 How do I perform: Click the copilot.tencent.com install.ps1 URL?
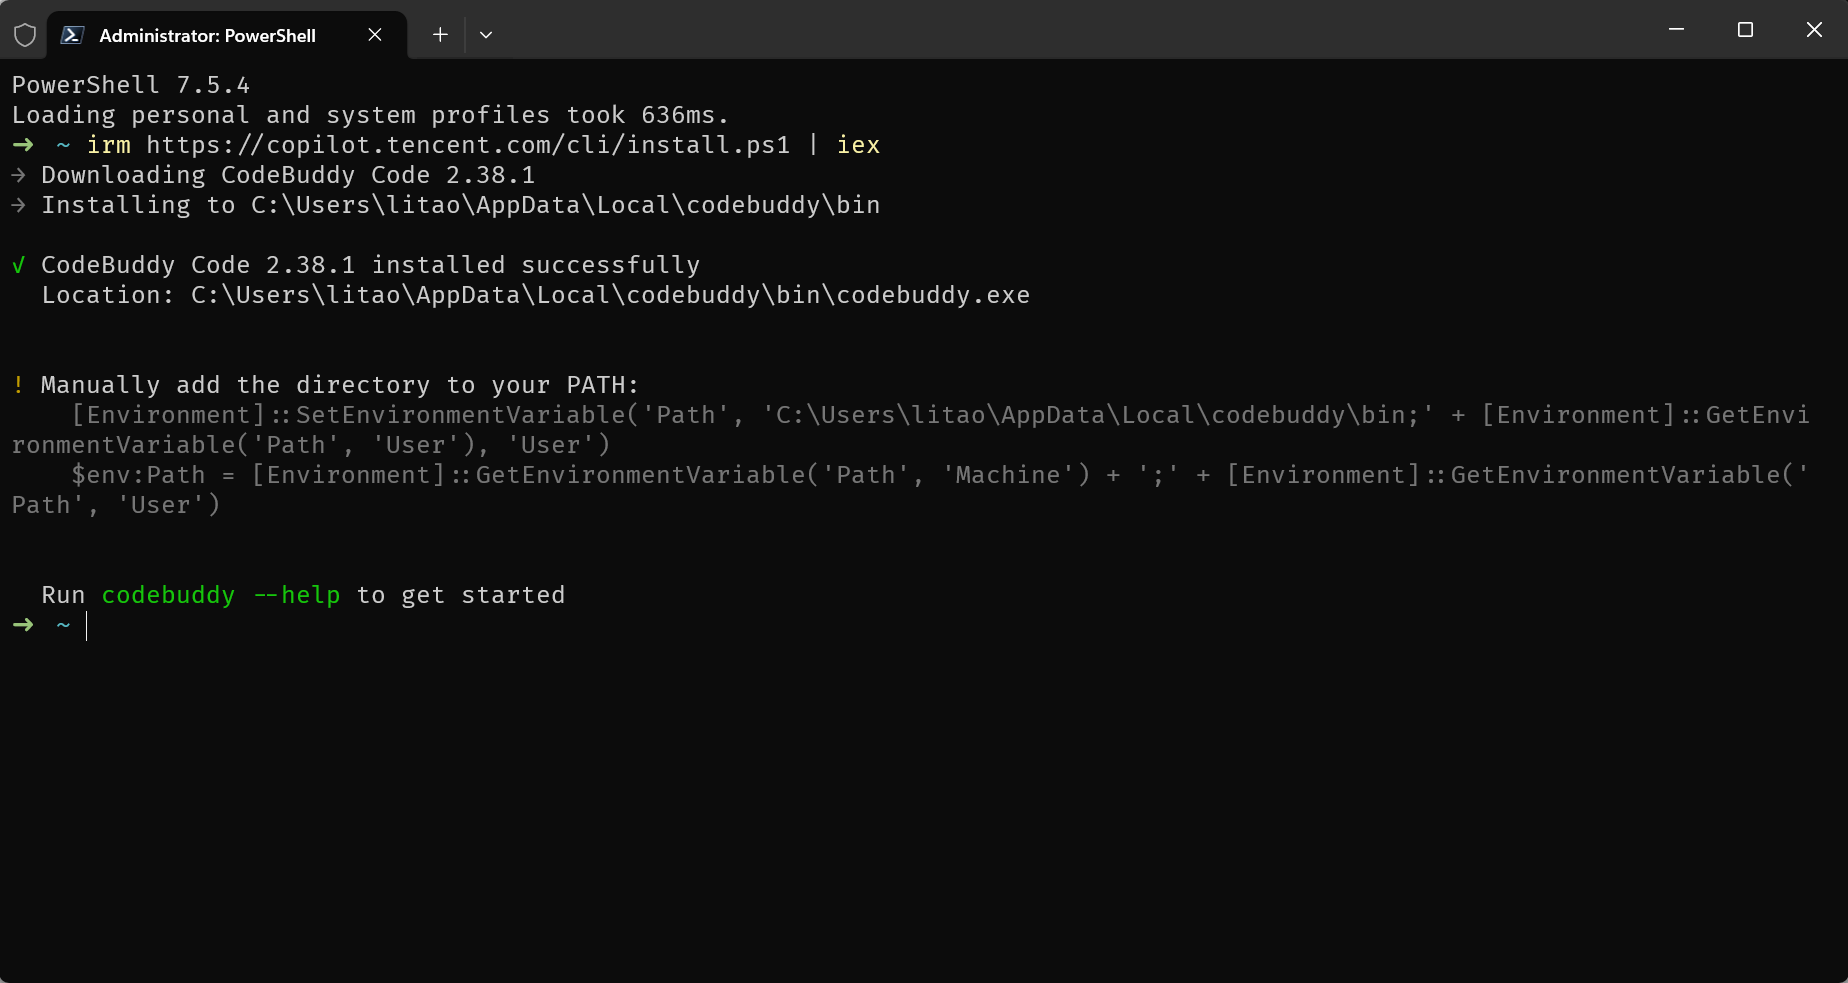[468, 145]
